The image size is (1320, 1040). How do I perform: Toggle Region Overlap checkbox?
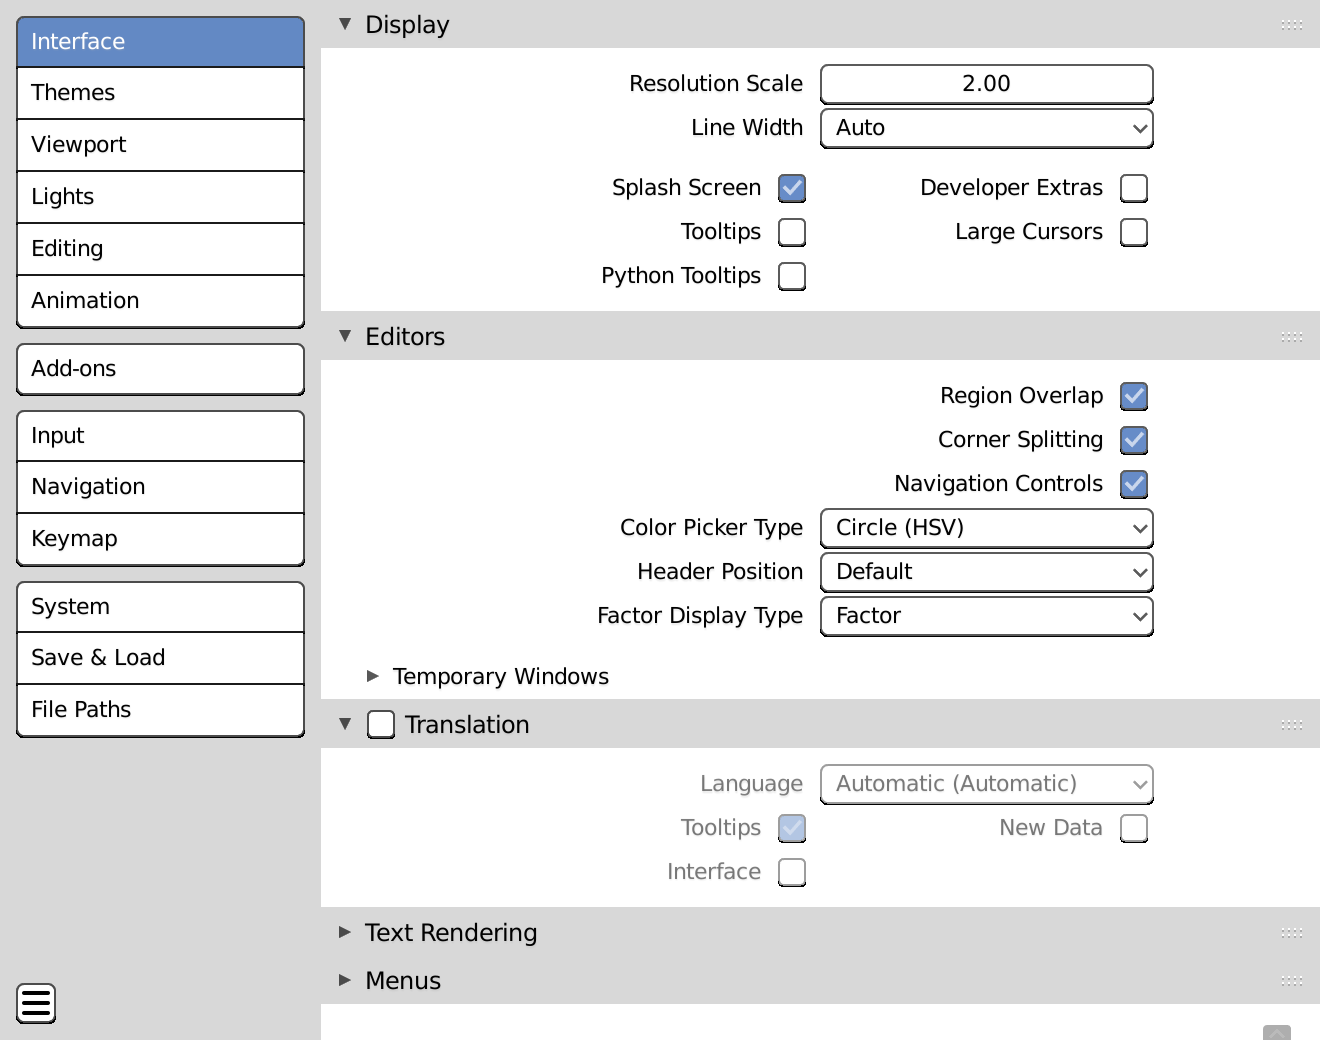pos(1134,396)
